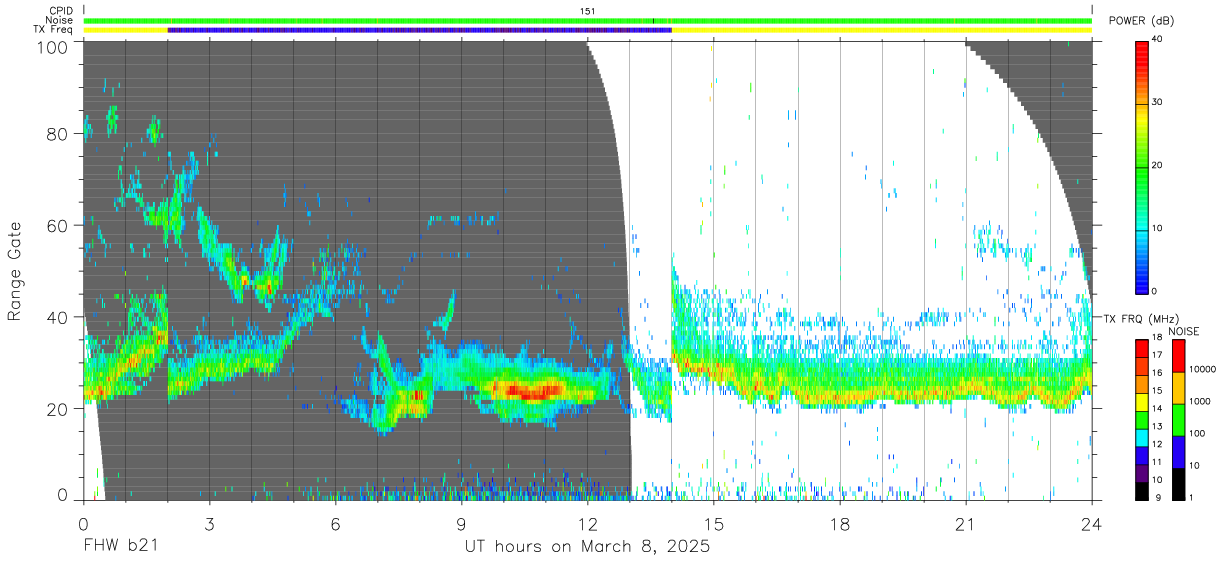This screenshot has height=567, width=1228.
Task: Click the 21 hour tick label
Action: (966, 524)
